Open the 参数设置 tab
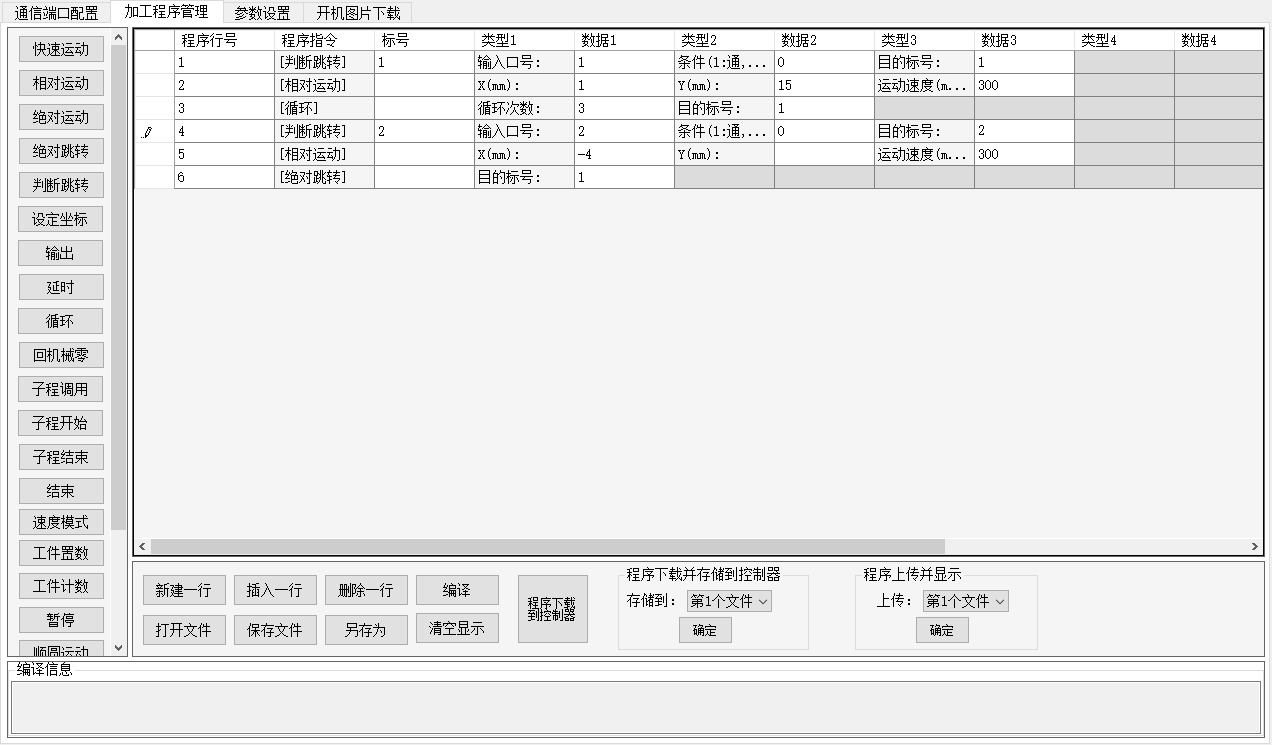Image resolution: width=1272 pixels, height=745 pixels. 262,13
